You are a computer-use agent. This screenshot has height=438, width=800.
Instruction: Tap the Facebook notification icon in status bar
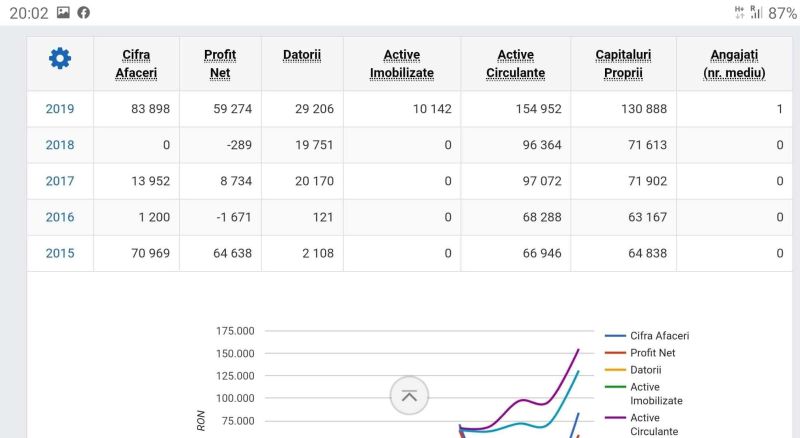[83, 12]
